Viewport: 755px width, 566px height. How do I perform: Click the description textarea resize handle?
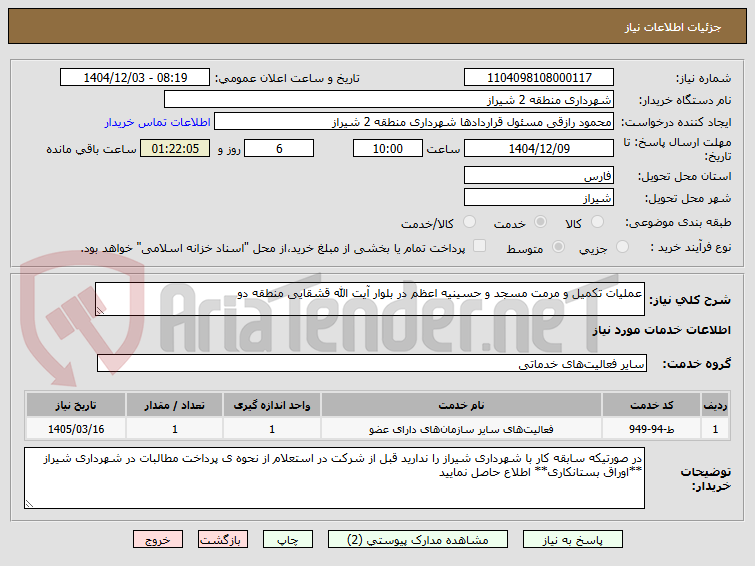pos(100,311)
